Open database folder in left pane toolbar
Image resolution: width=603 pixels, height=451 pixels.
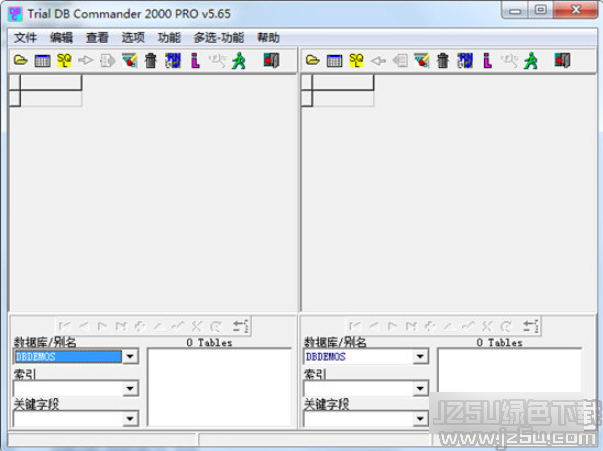point(21,61)
